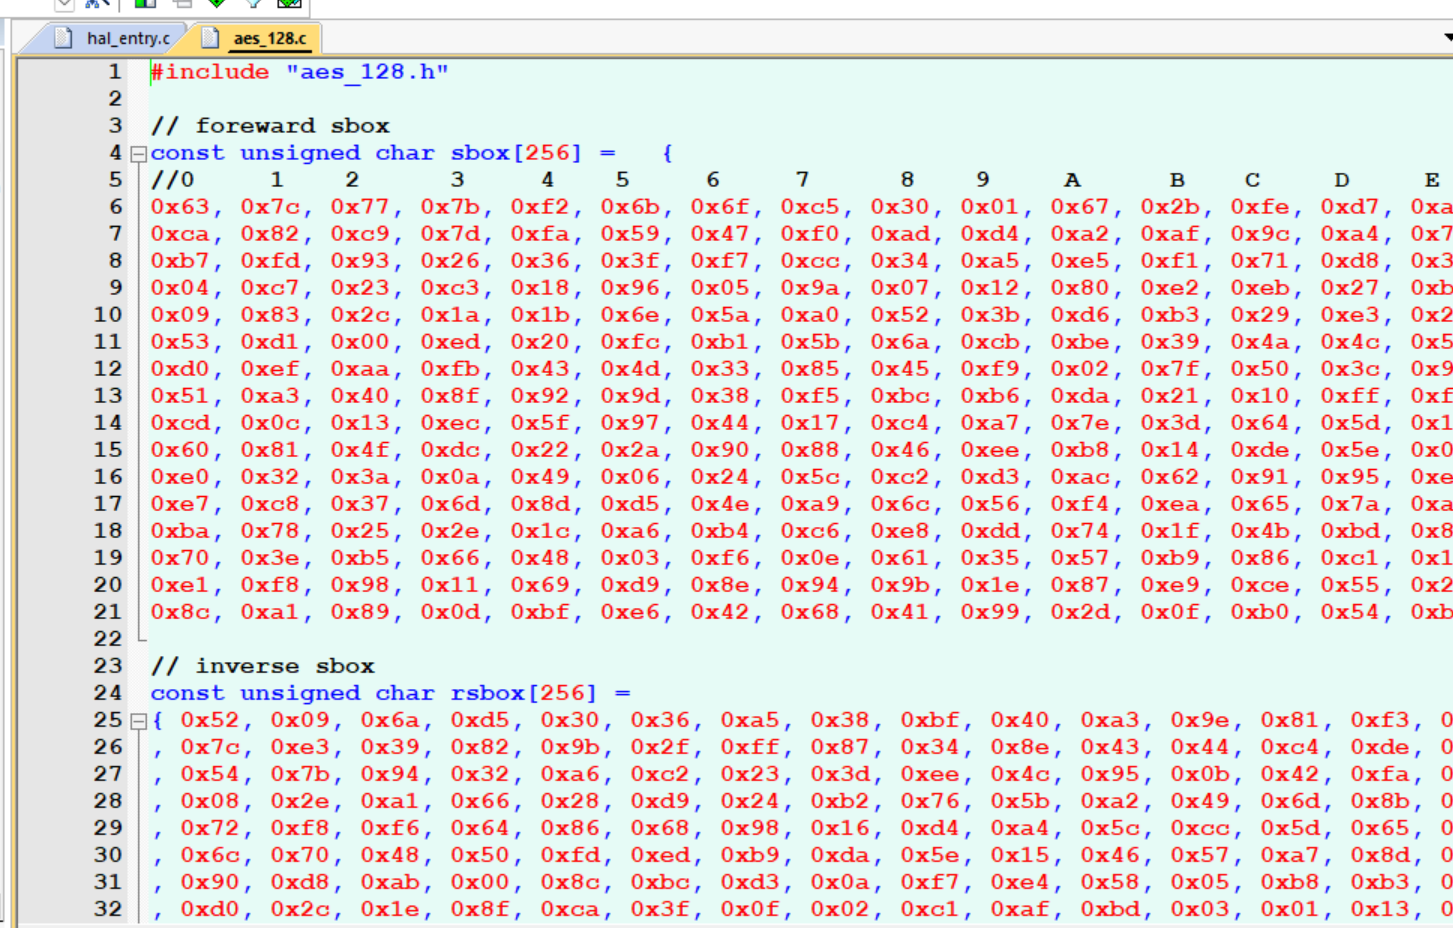
Task: Click value 0xe7 at start of line 17
Action: (180, 504)
